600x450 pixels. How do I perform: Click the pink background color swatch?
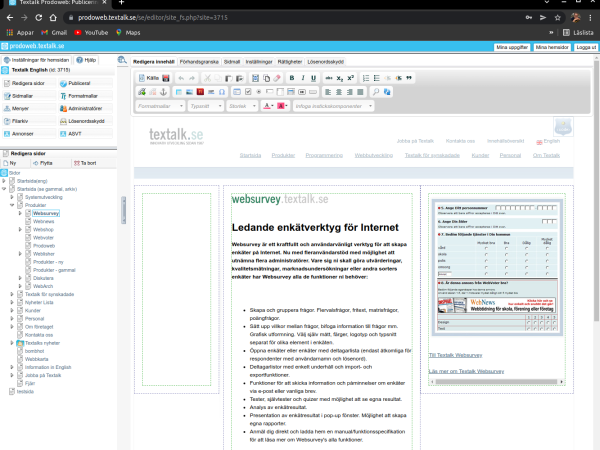282,106
